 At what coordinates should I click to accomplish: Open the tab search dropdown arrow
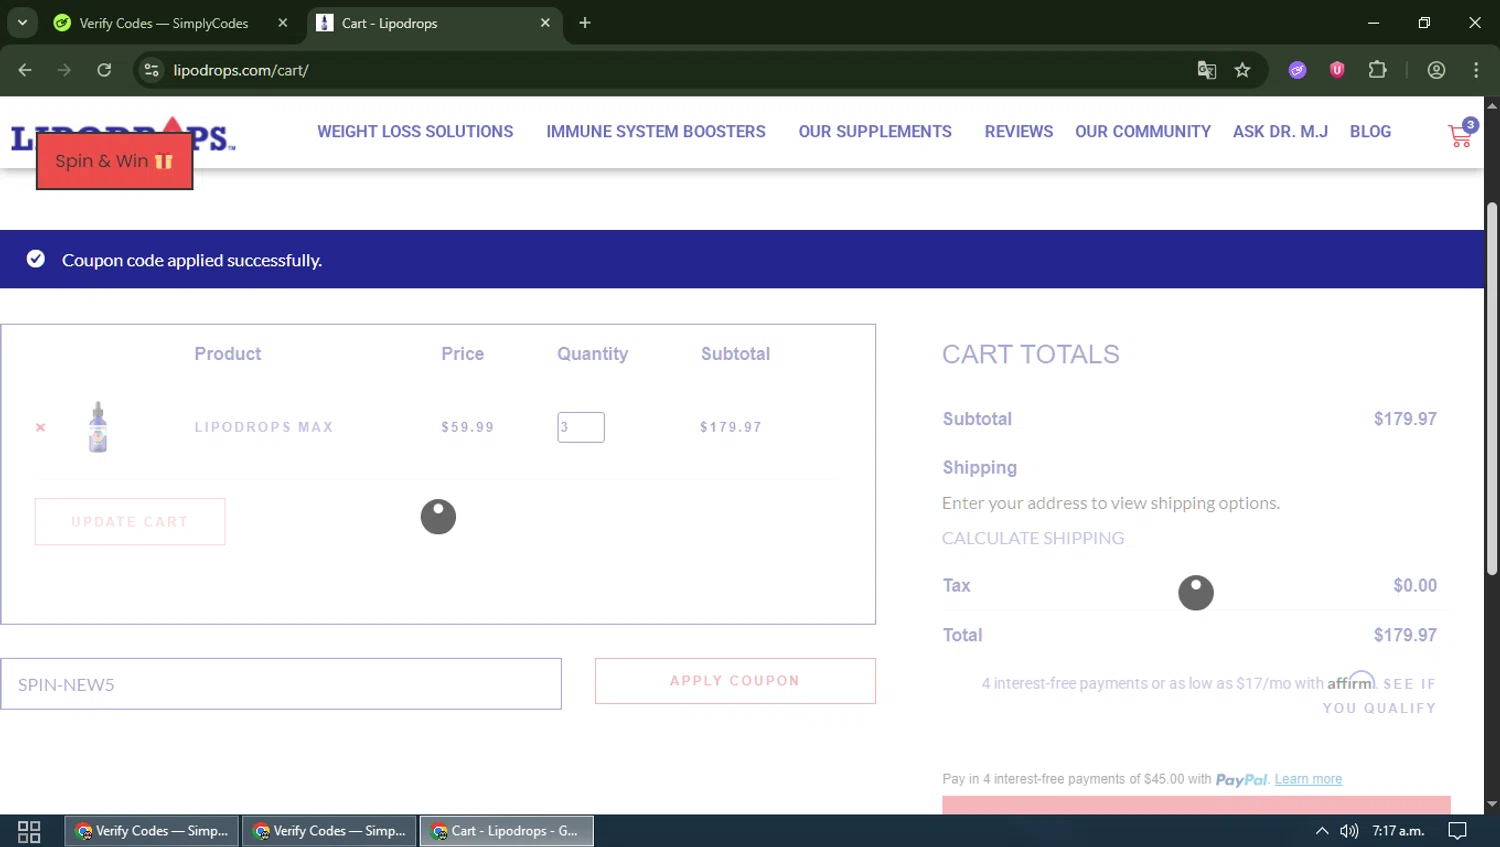(x=22, y=22)
